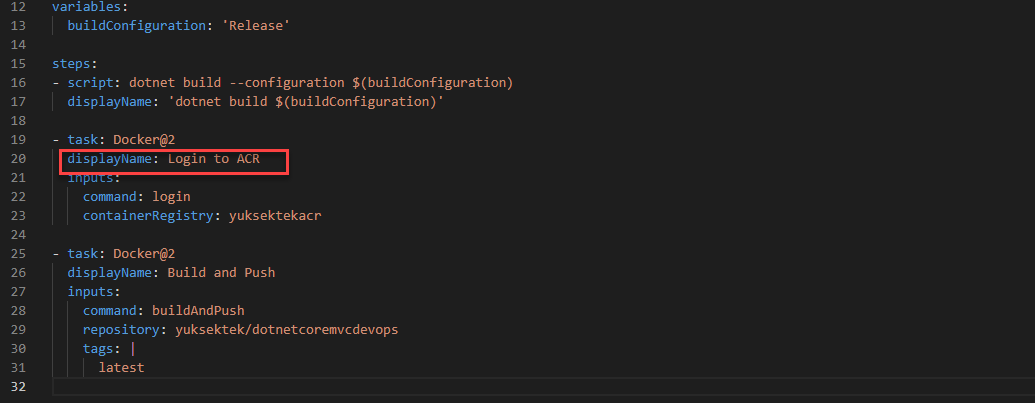Click the latest tag on line 31
Viewport: 1035px width, 403px height.
(121, 367)
